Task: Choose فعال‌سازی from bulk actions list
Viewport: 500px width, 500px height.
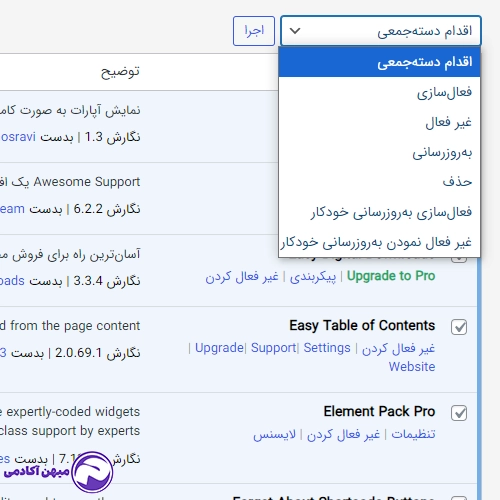Action: click(379, 92)
